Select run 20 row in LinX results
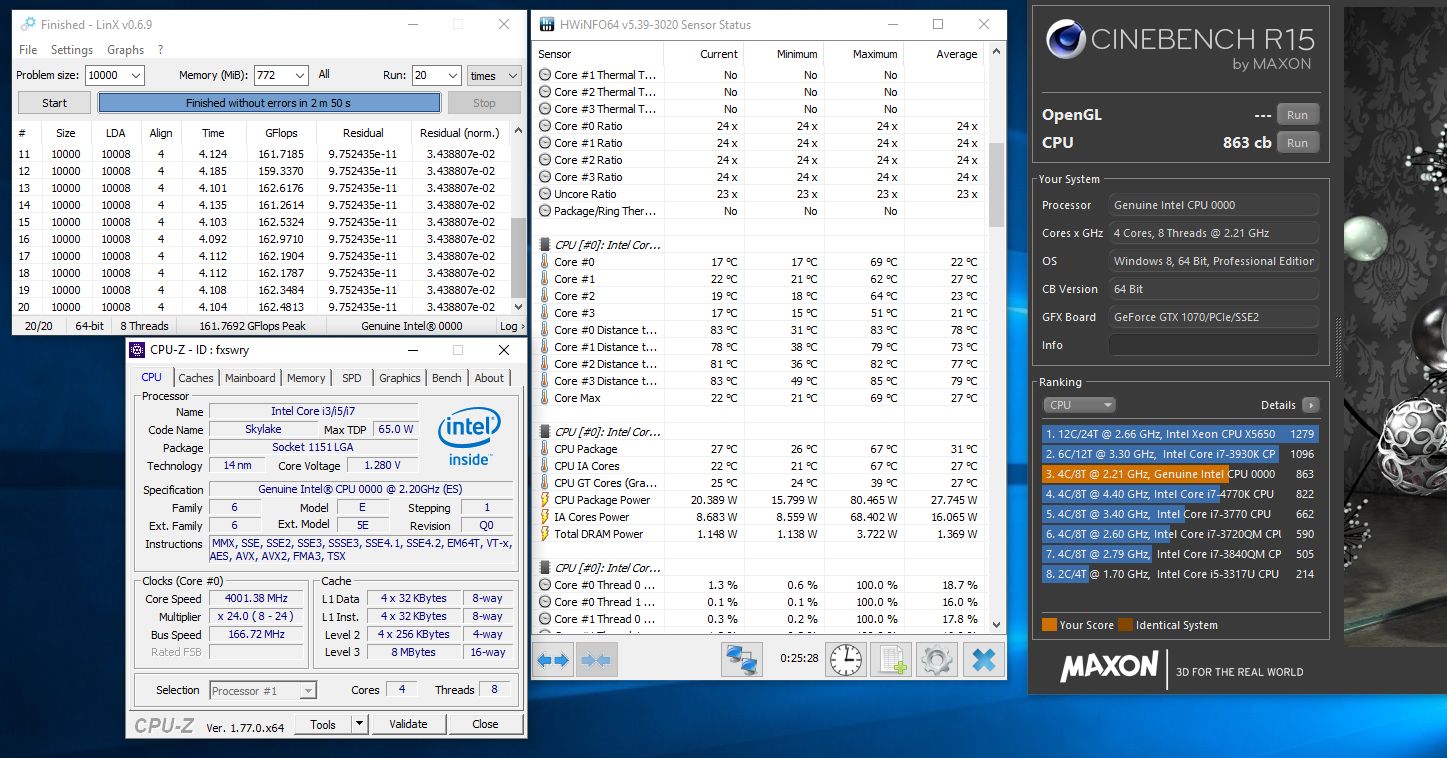The height and width of the screenshot is (758, 1447). [x=262, y=307]
